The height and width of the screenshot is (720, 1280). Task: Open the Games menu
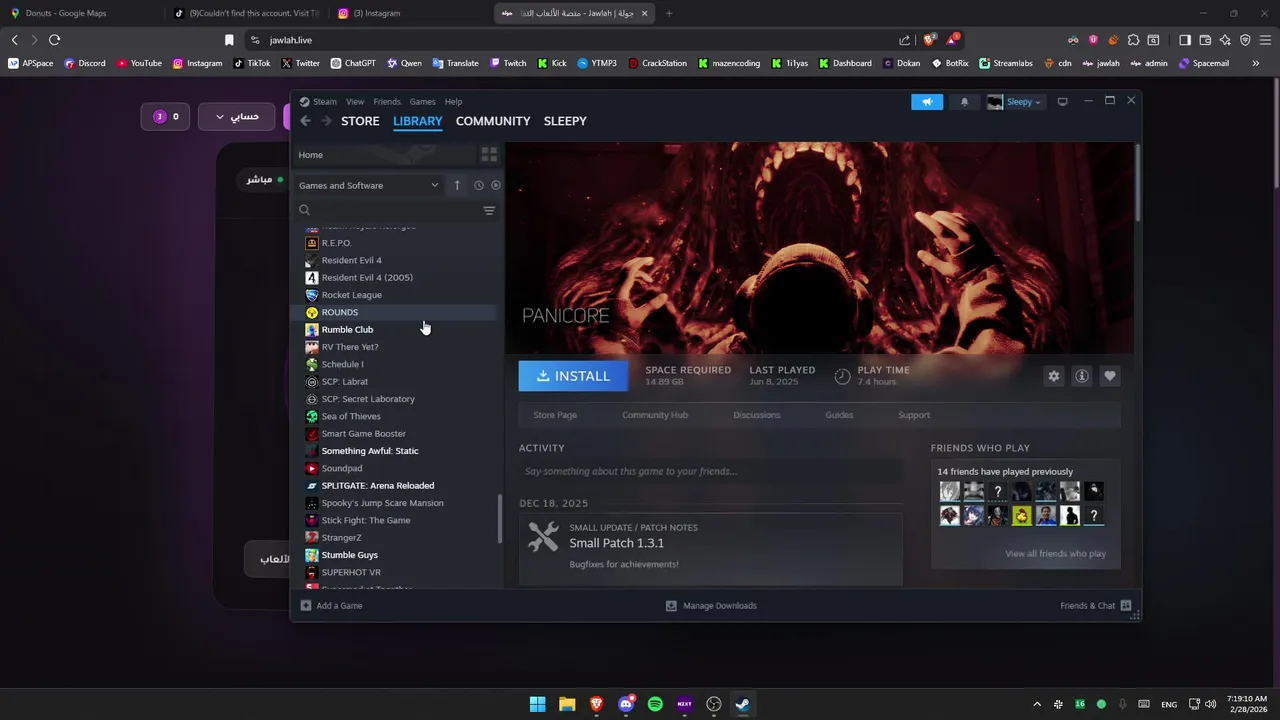422,102
